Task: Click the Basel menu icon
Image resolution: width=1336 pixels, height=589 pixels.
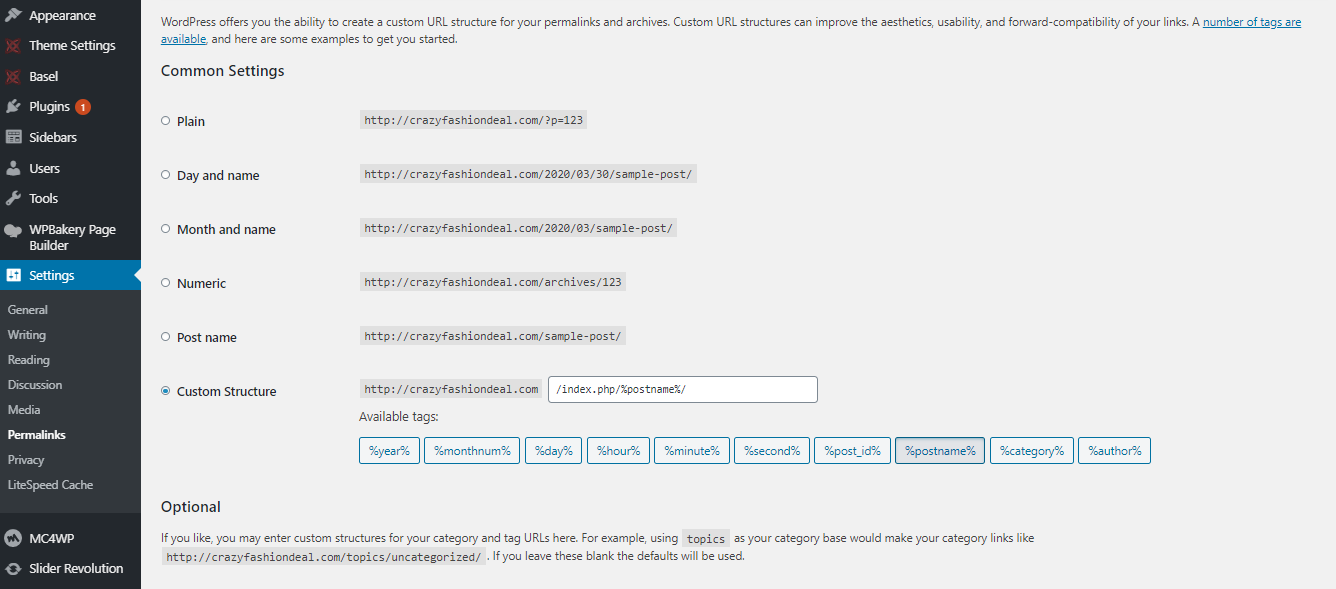Action: coord(13,77)
